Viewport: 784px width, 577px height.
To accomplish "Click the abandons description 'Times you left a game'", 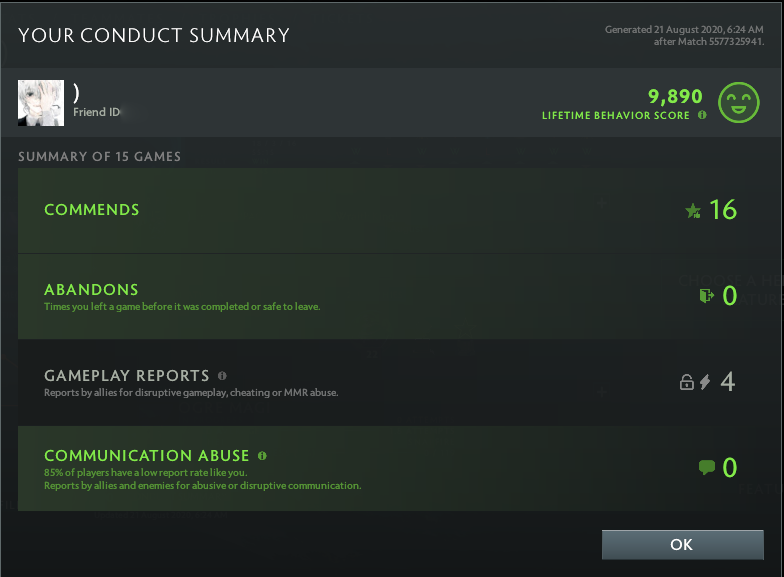I will (x=182, y=306).
